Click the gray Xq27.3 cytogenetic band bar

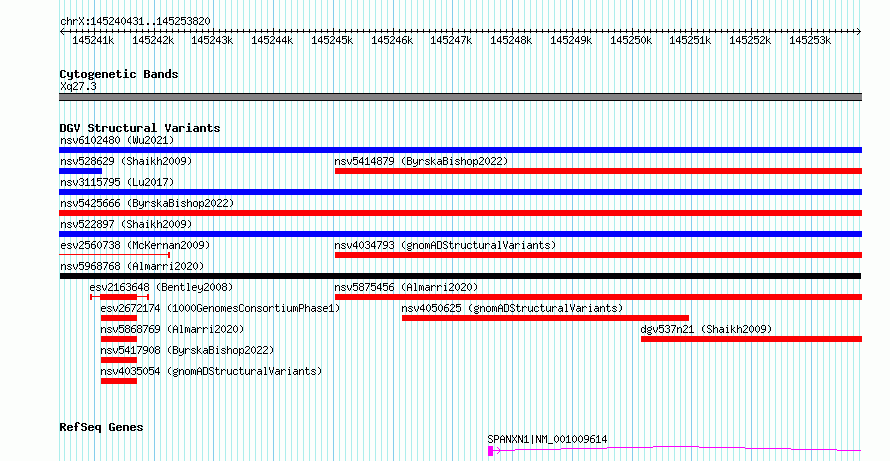pyautogui.click(x=460, y=97)
